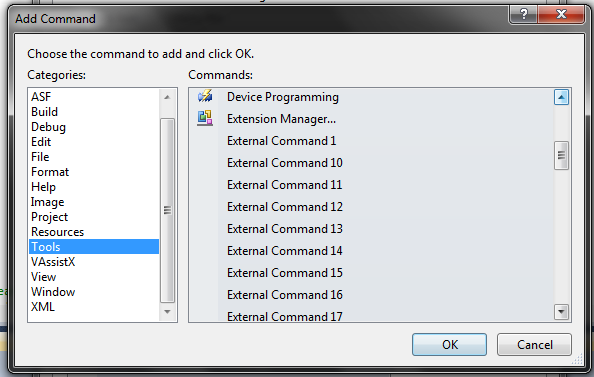Click the Commands list scrollbar thumb
Image resolution: width=594 pixels, height=377 pixels.
(x=561, y=155)
